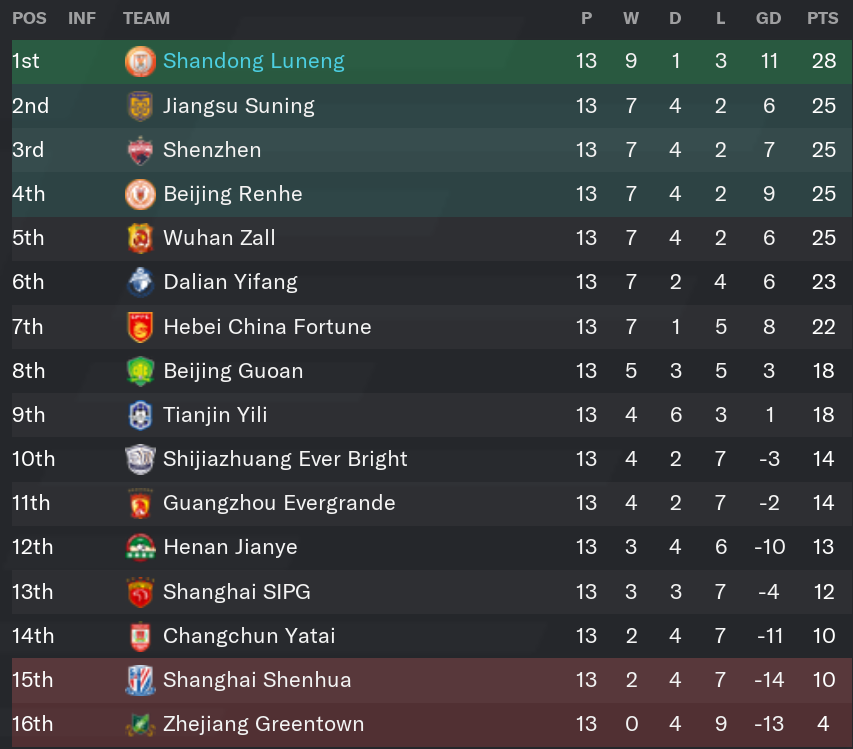Sort table by GD column header
Viewport: 853px width, 749px height.
pyautogui.click(x=768, y=18)
